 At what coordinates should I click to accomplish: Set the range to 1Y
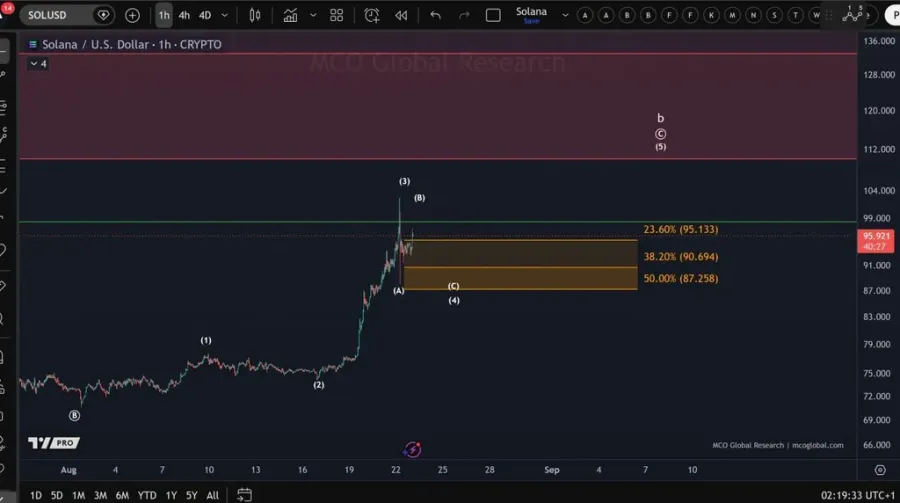pyautogui.click(x=171, y=495)
